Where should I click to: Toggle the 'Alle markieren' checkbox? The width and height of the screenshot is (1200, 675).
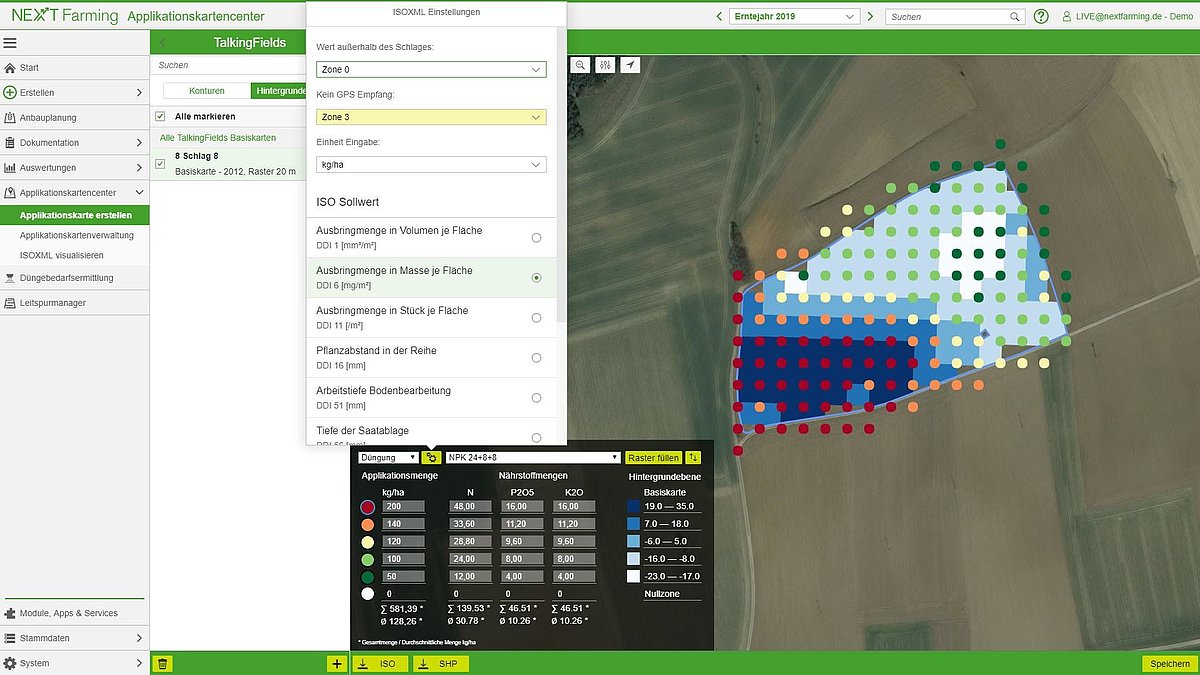160,116
